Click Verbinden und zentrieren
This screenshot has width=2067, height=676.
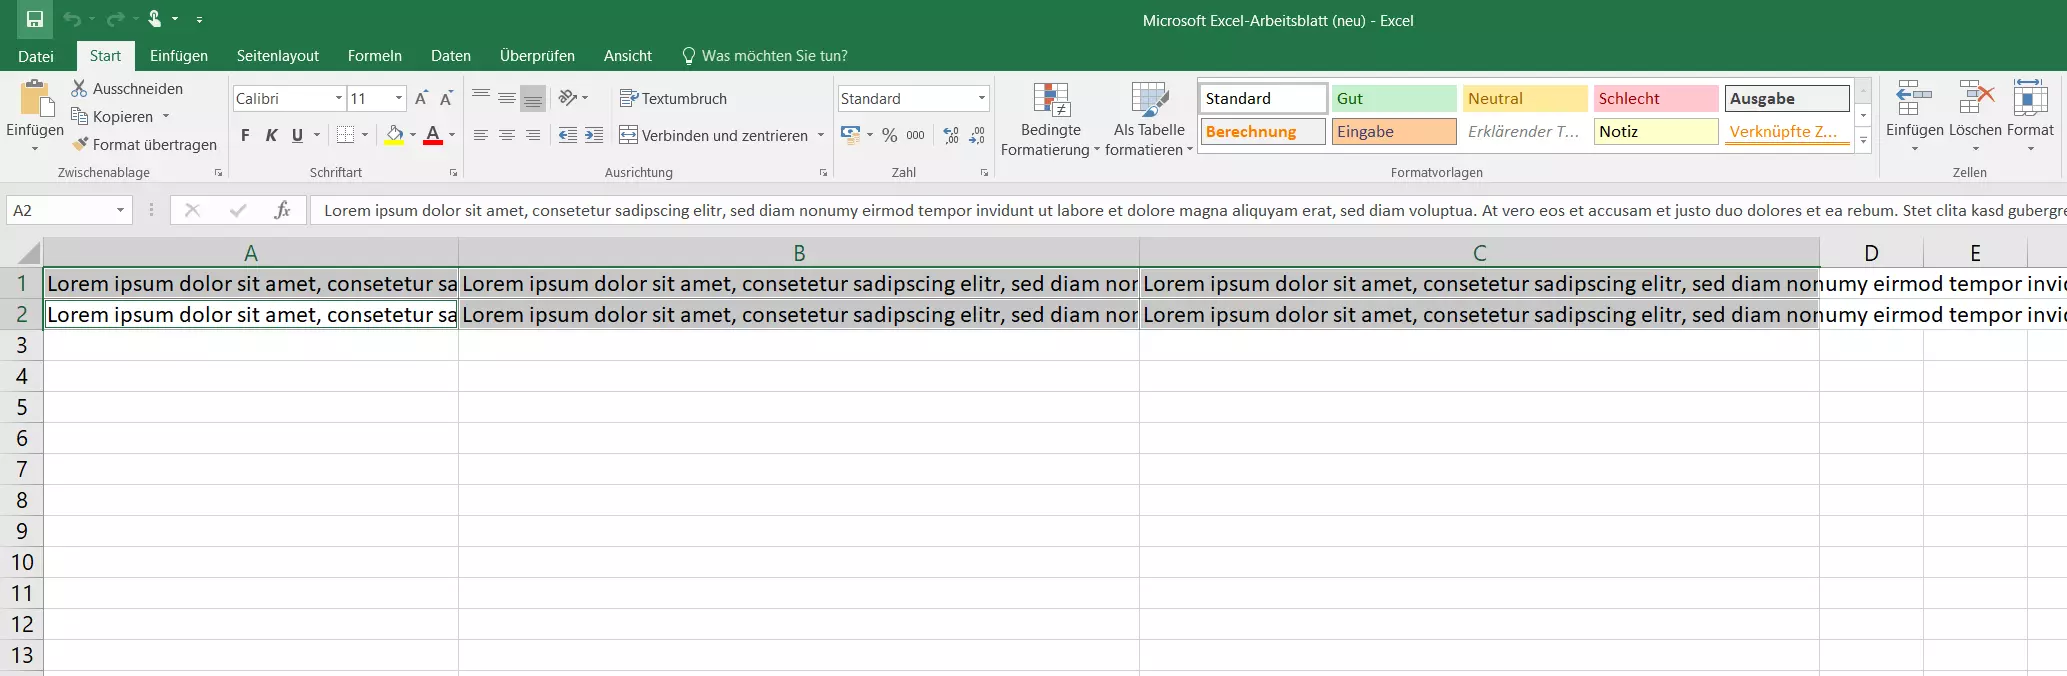click(714, 135)
